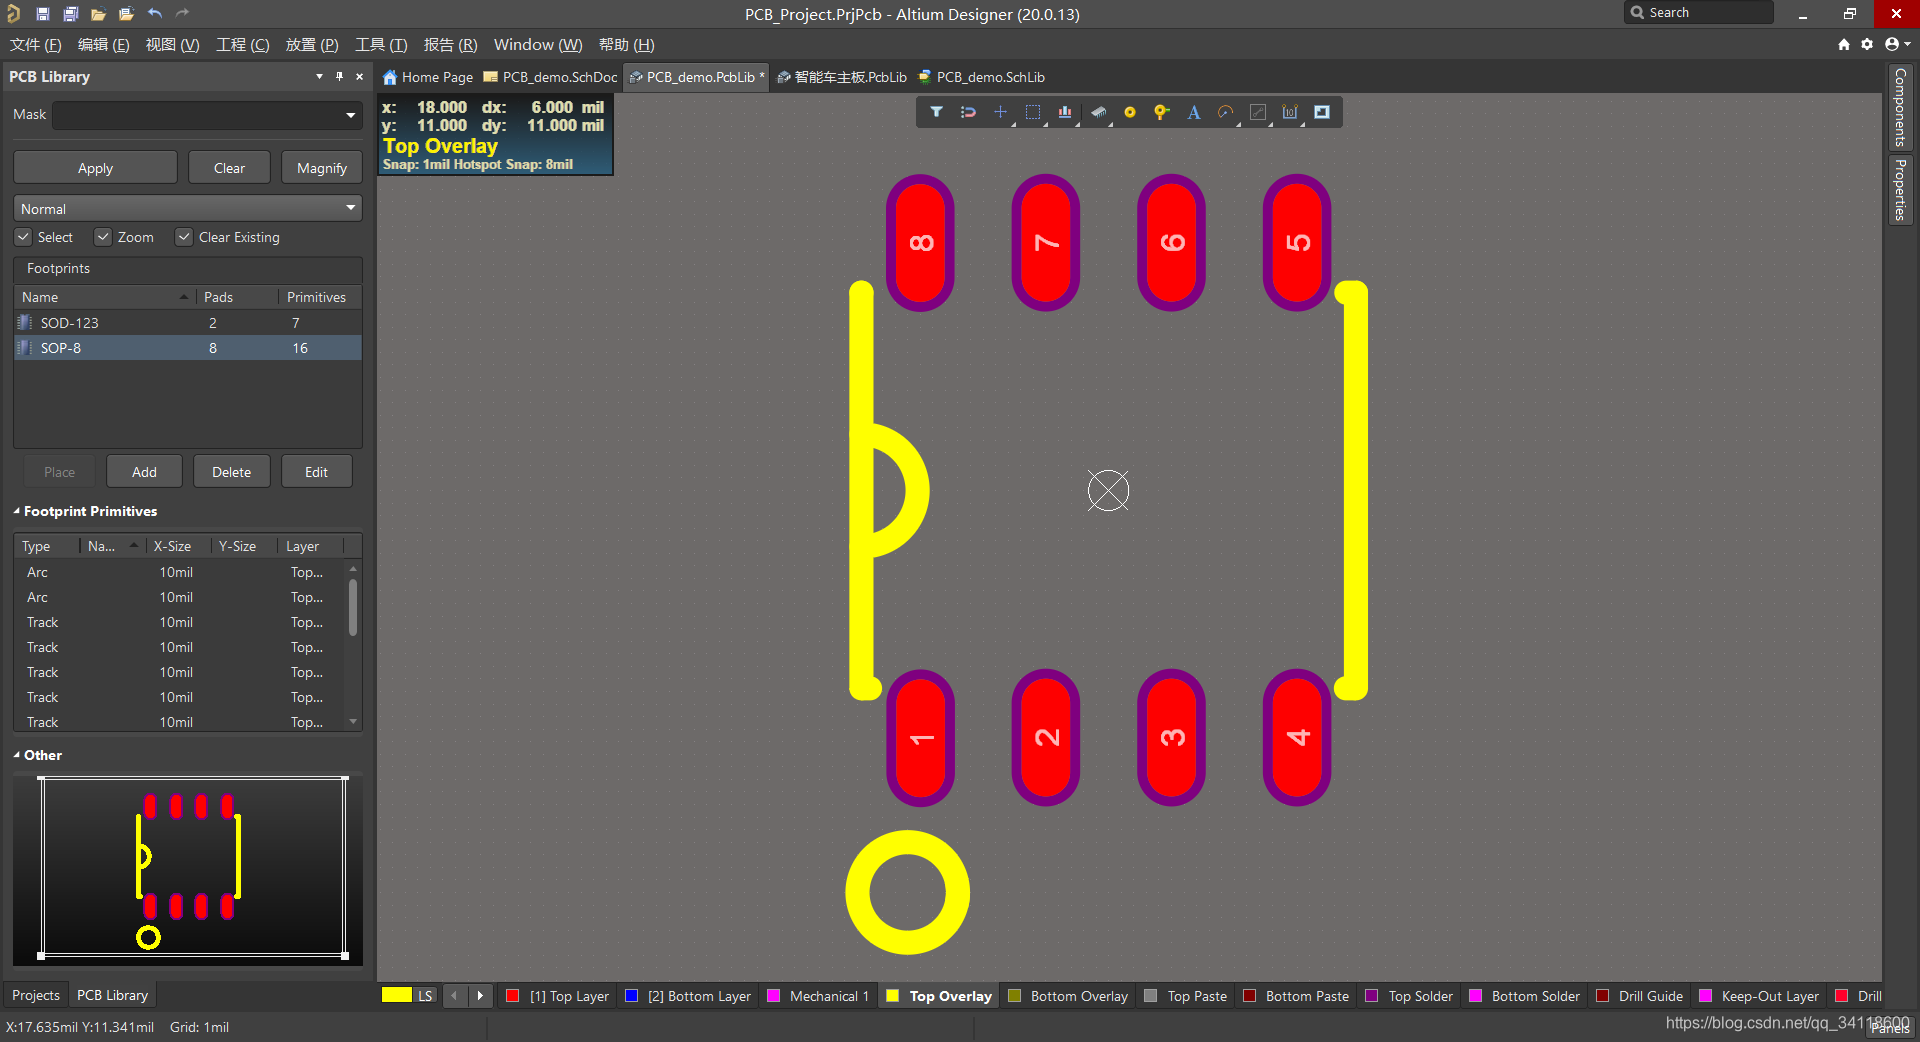Sort footprints by Name column
The width and height of the screenshot is (1920, 1042).
[104, 297]
